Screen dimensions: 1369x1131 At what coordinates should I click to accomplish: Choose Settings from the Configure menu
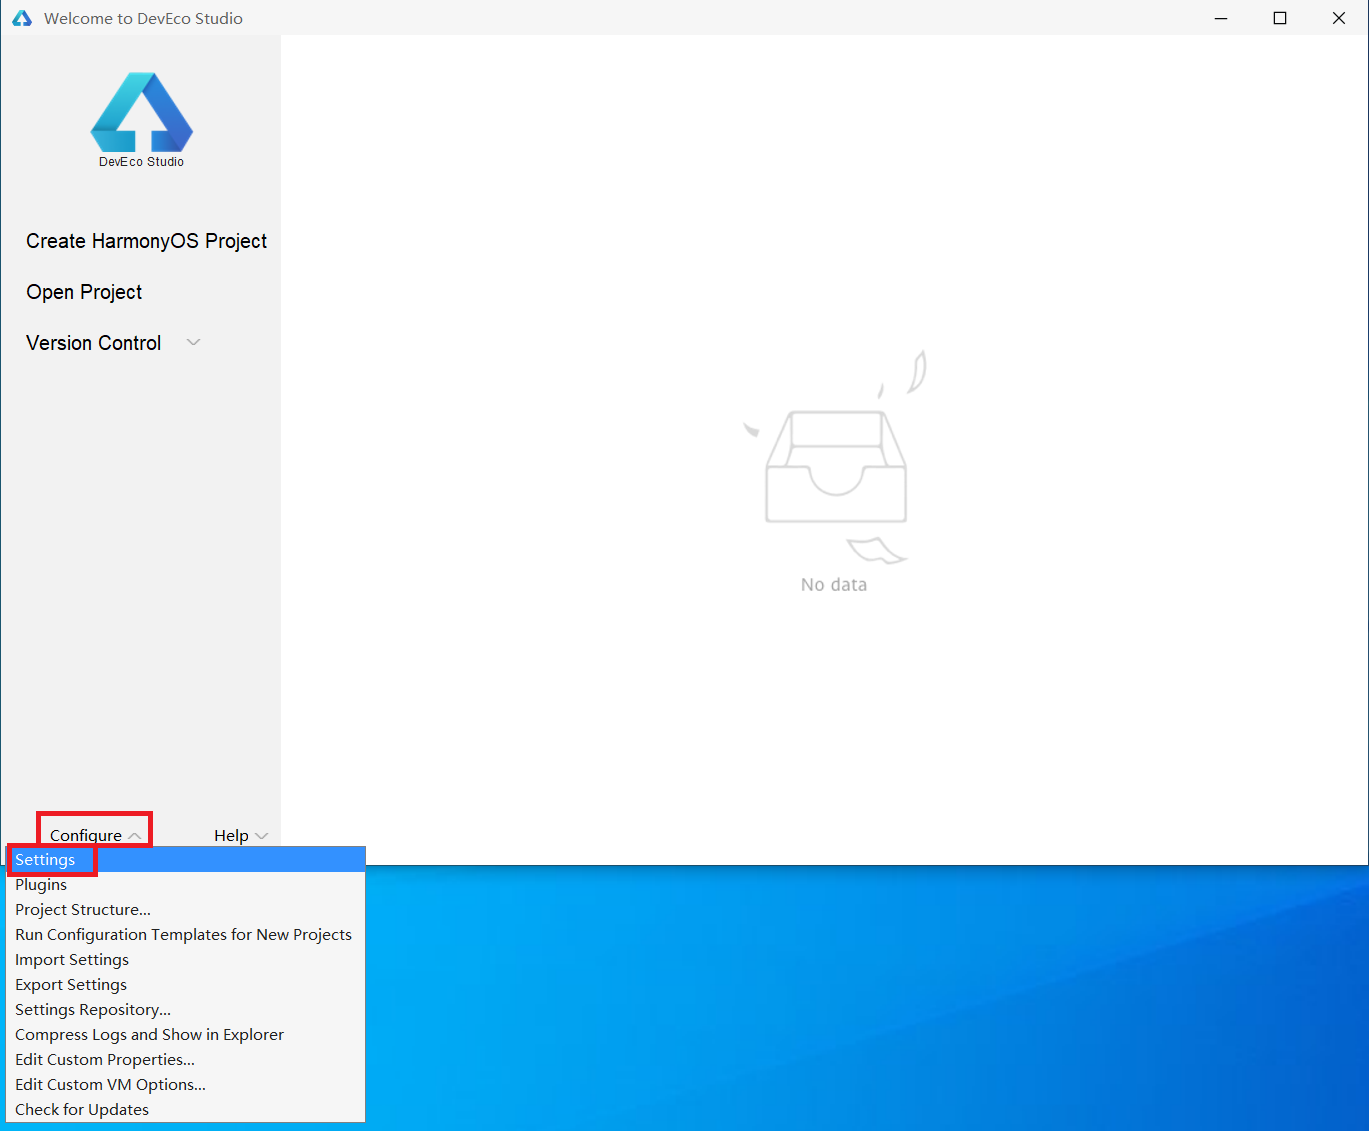186,860
